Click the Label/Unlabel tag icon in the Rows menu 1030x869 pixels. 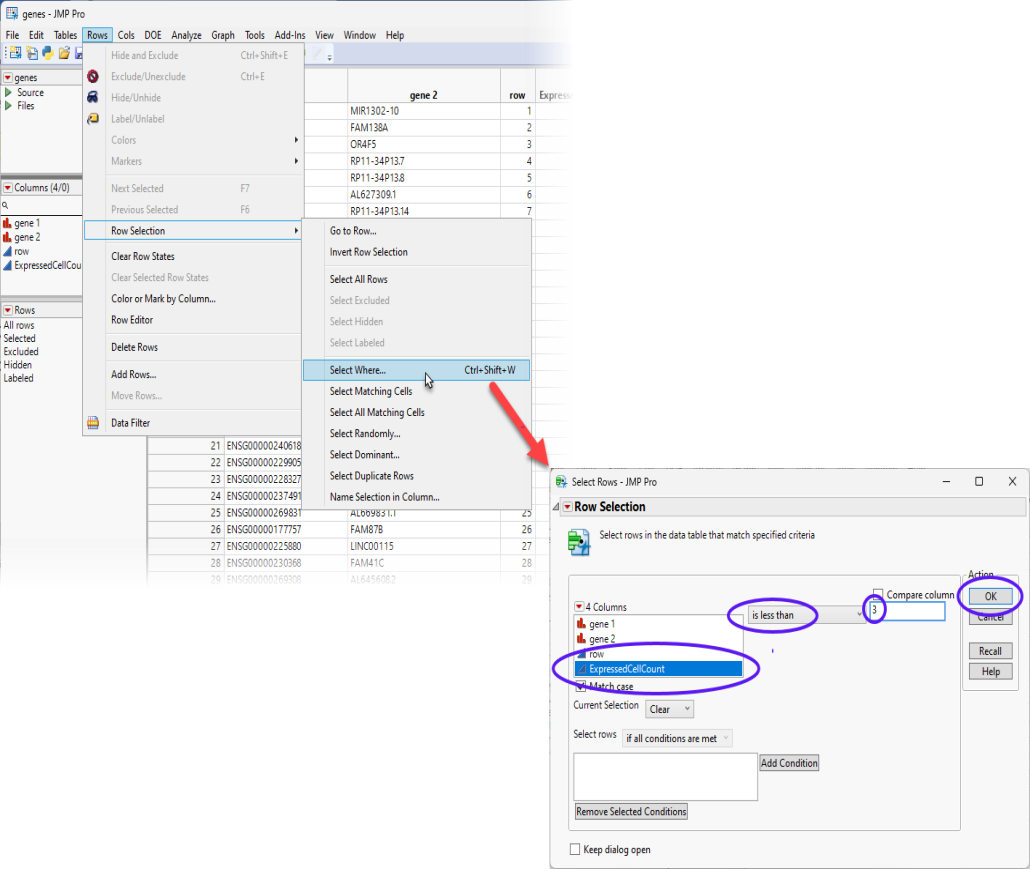pos(93,118)
